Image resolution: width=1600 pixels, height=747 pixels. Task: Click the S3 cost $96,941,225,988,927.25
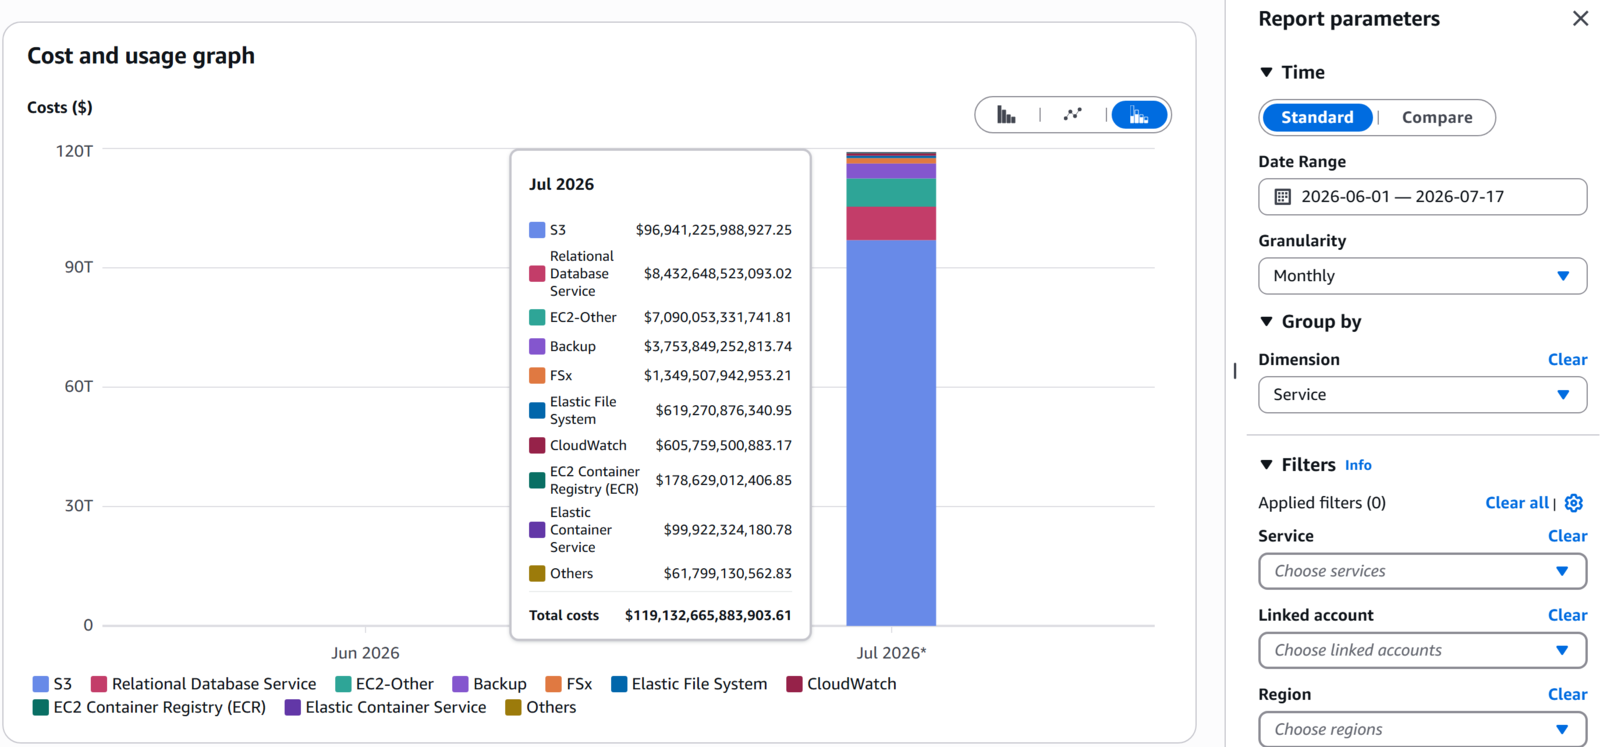click(714, 230)
